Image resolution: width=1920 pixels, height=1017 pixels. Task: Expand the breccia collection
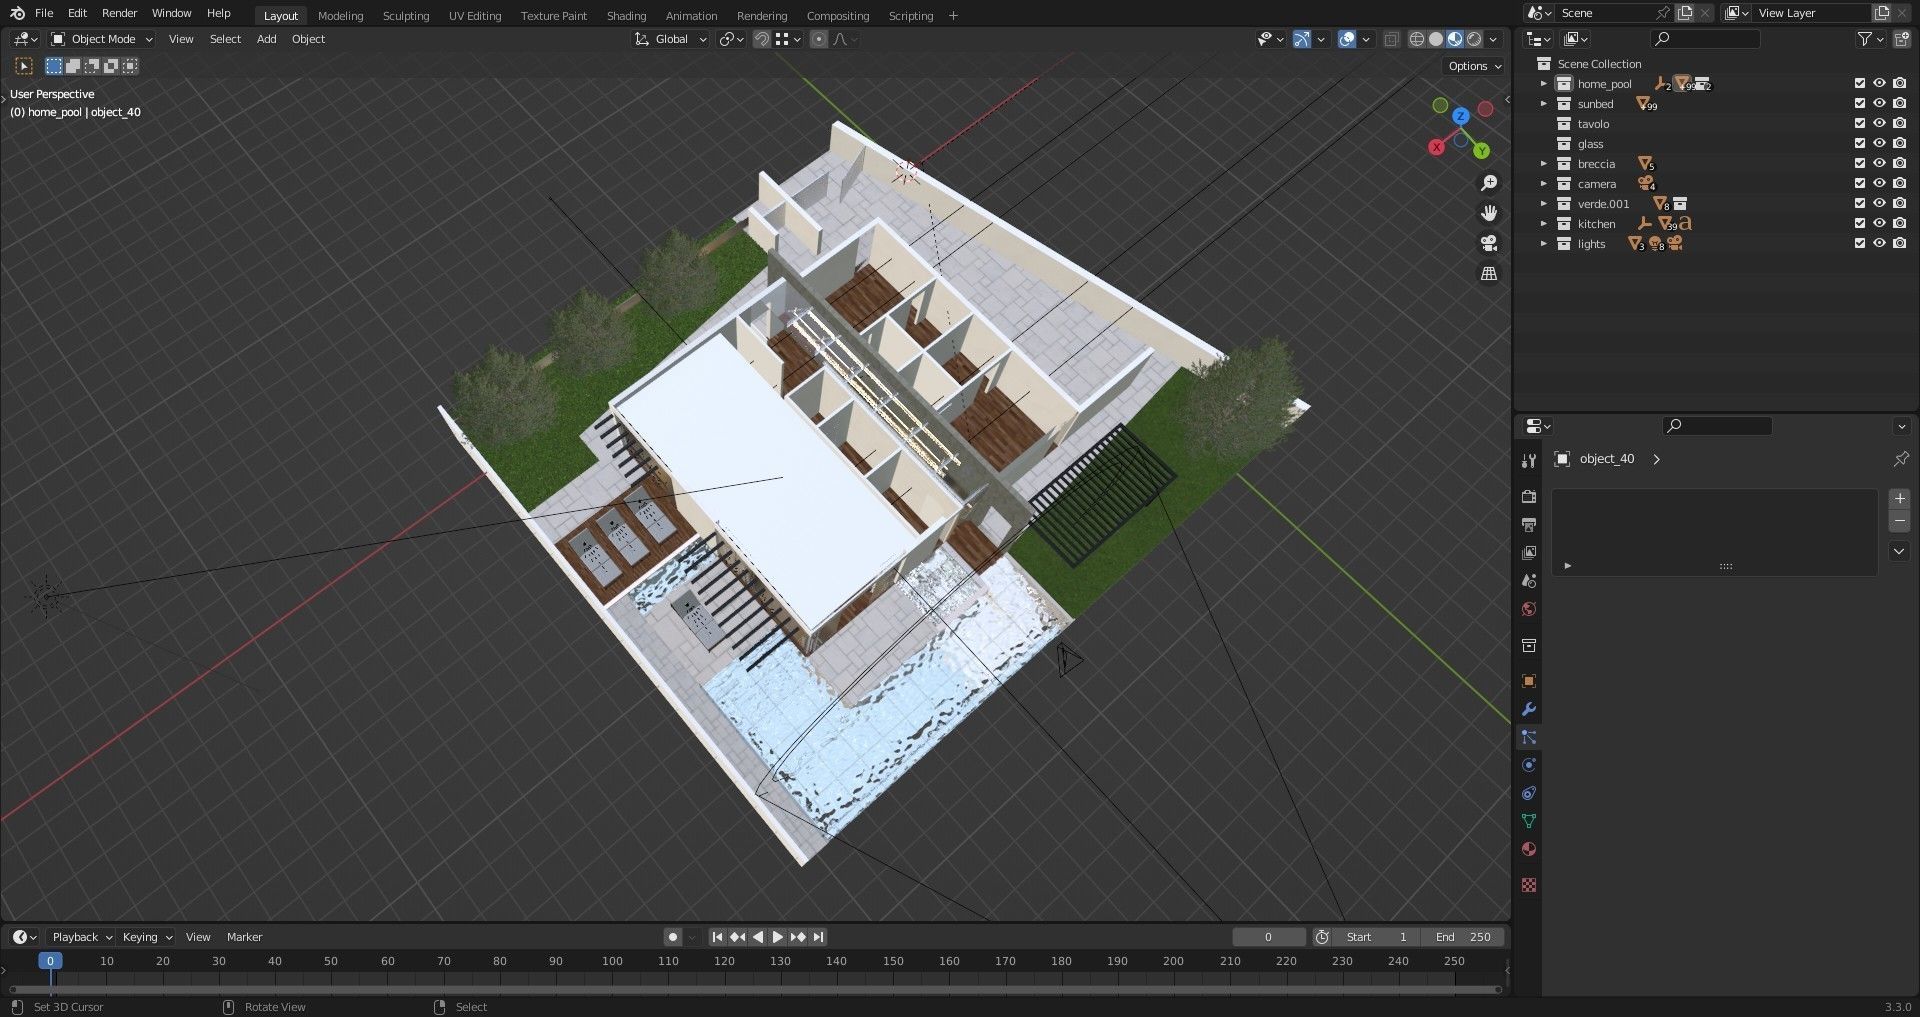(1544, 164)
